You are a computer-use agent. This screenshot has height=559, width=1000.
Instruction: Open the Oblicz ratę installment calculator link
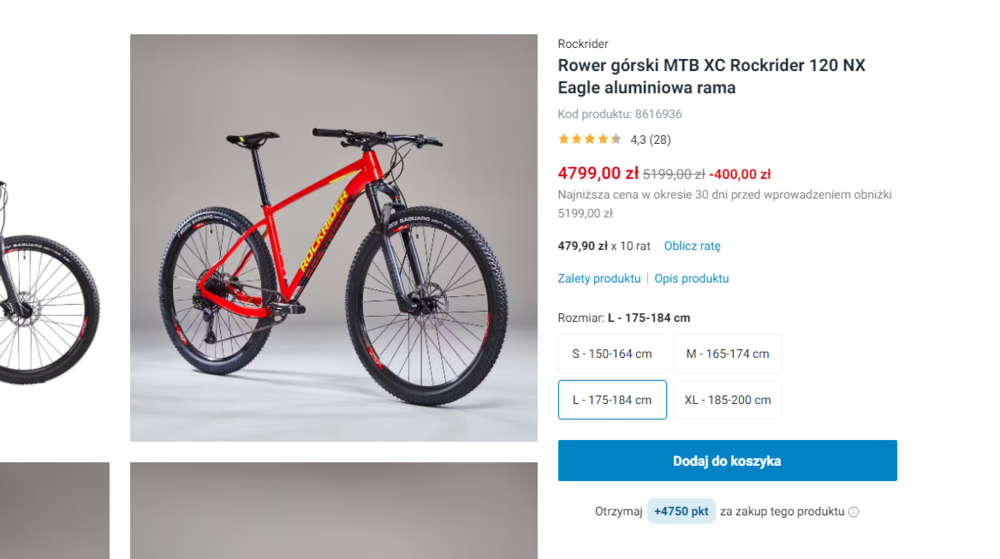click(692, 246)
